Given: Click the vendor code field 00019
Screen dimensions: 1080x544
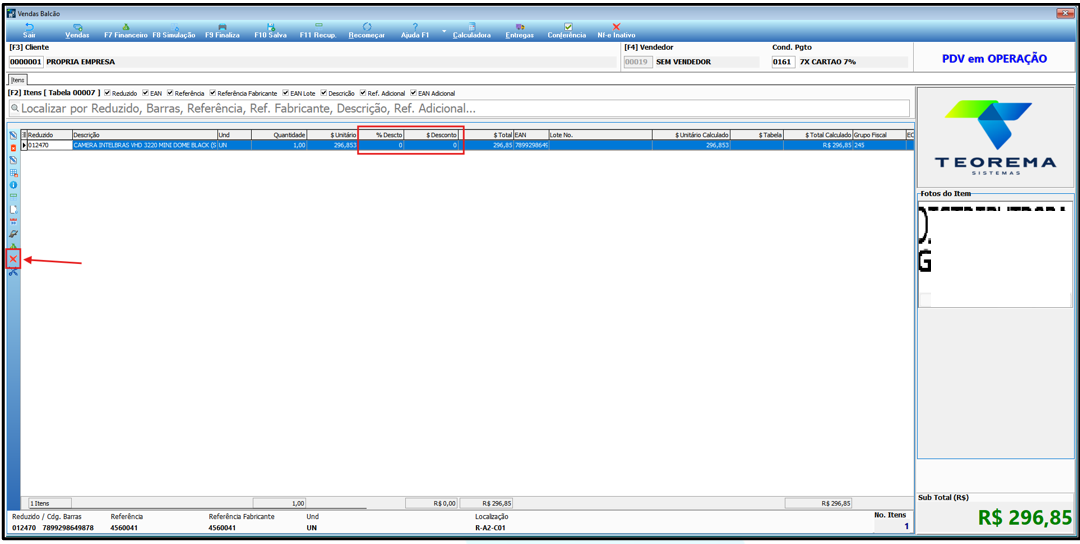Looking at the screenshot, I should (638, 62).
